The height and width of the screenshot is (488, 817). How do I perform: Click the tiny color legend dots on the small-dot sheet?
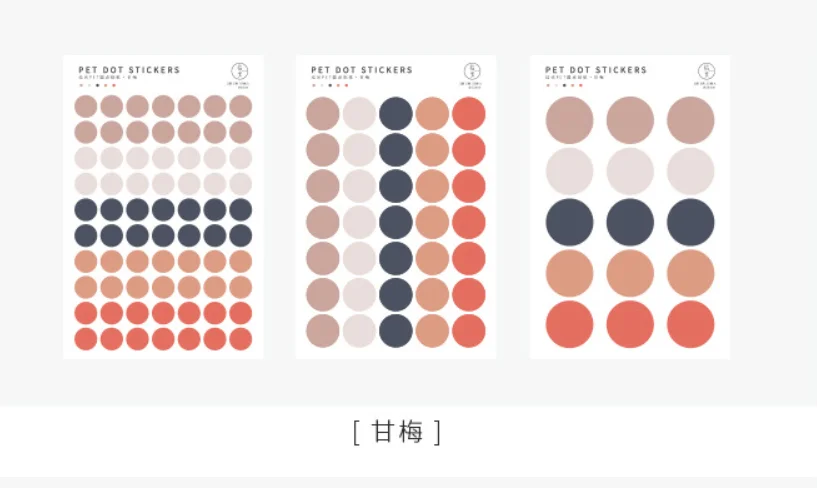(x=97, y=85)
